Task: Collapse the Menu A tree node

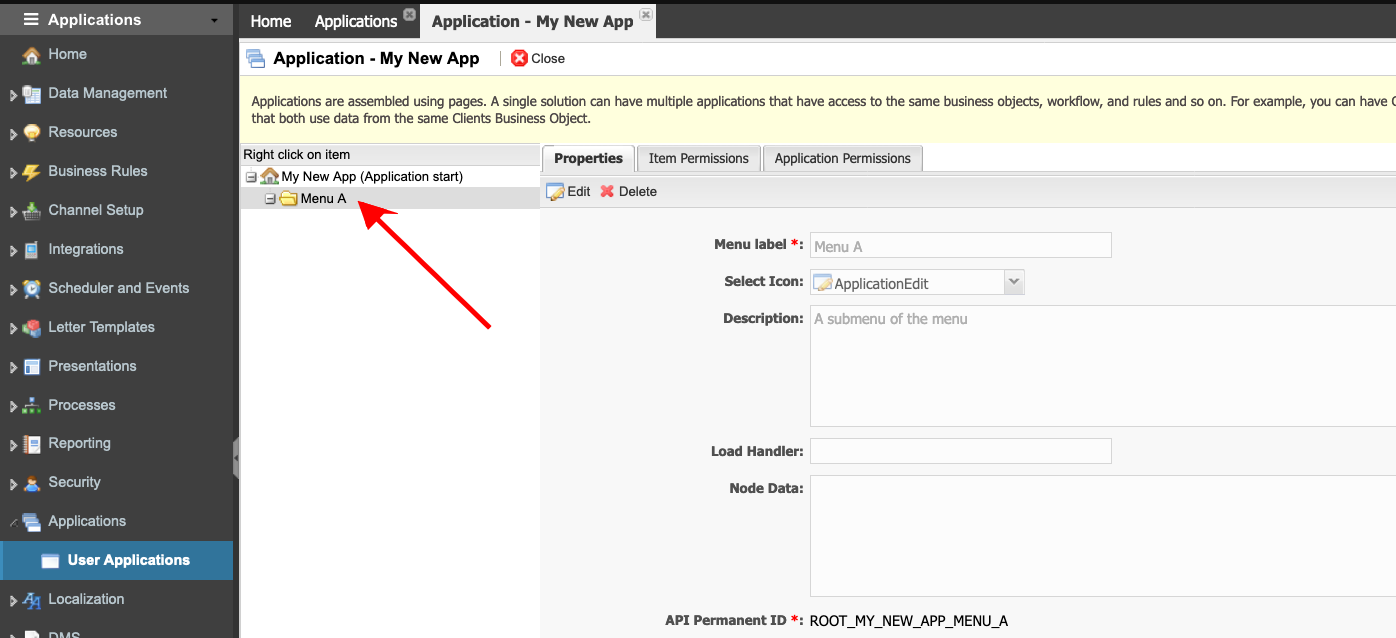Action: [x=270, y=199]
